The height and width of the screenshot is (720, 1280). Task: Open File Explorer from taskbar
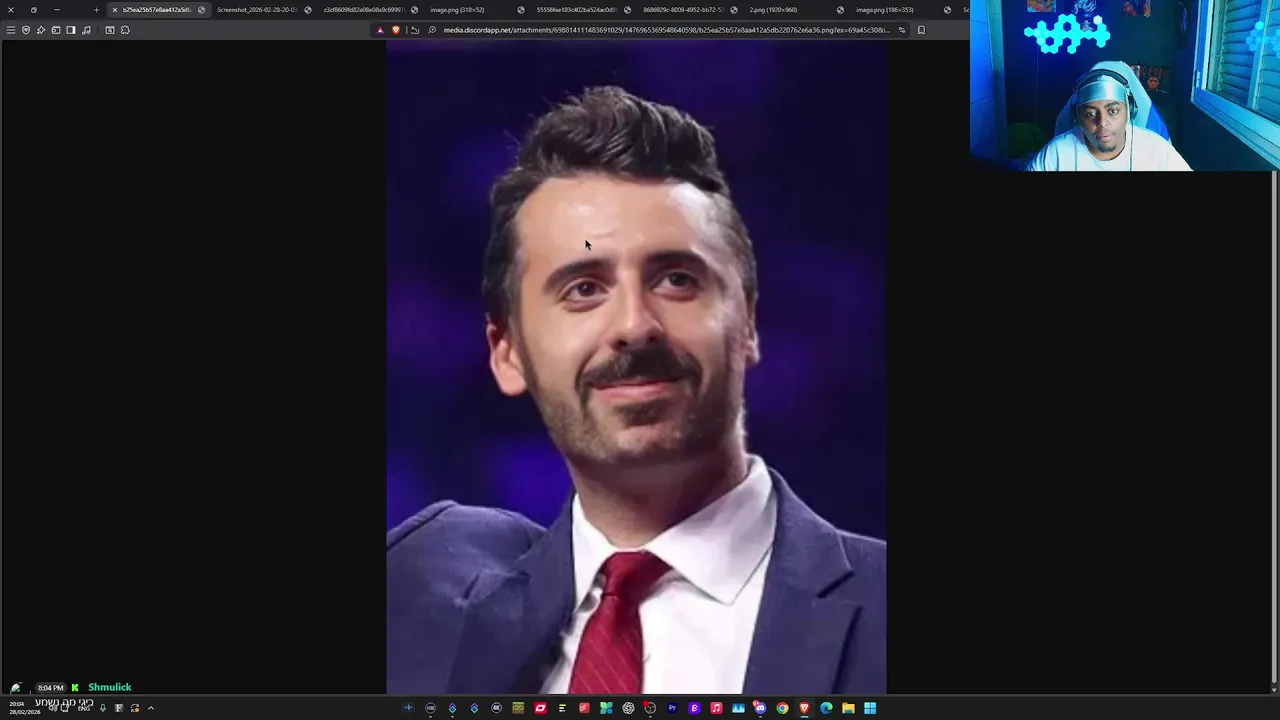point(848,708)
